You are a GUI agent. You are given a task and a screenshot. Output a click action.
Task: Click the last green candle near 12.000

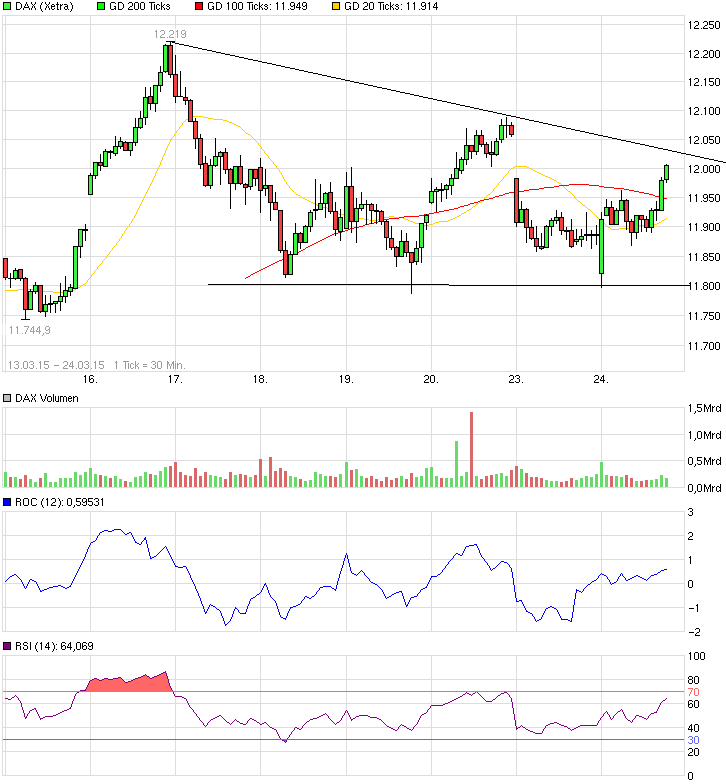click(x=666, y=172)
